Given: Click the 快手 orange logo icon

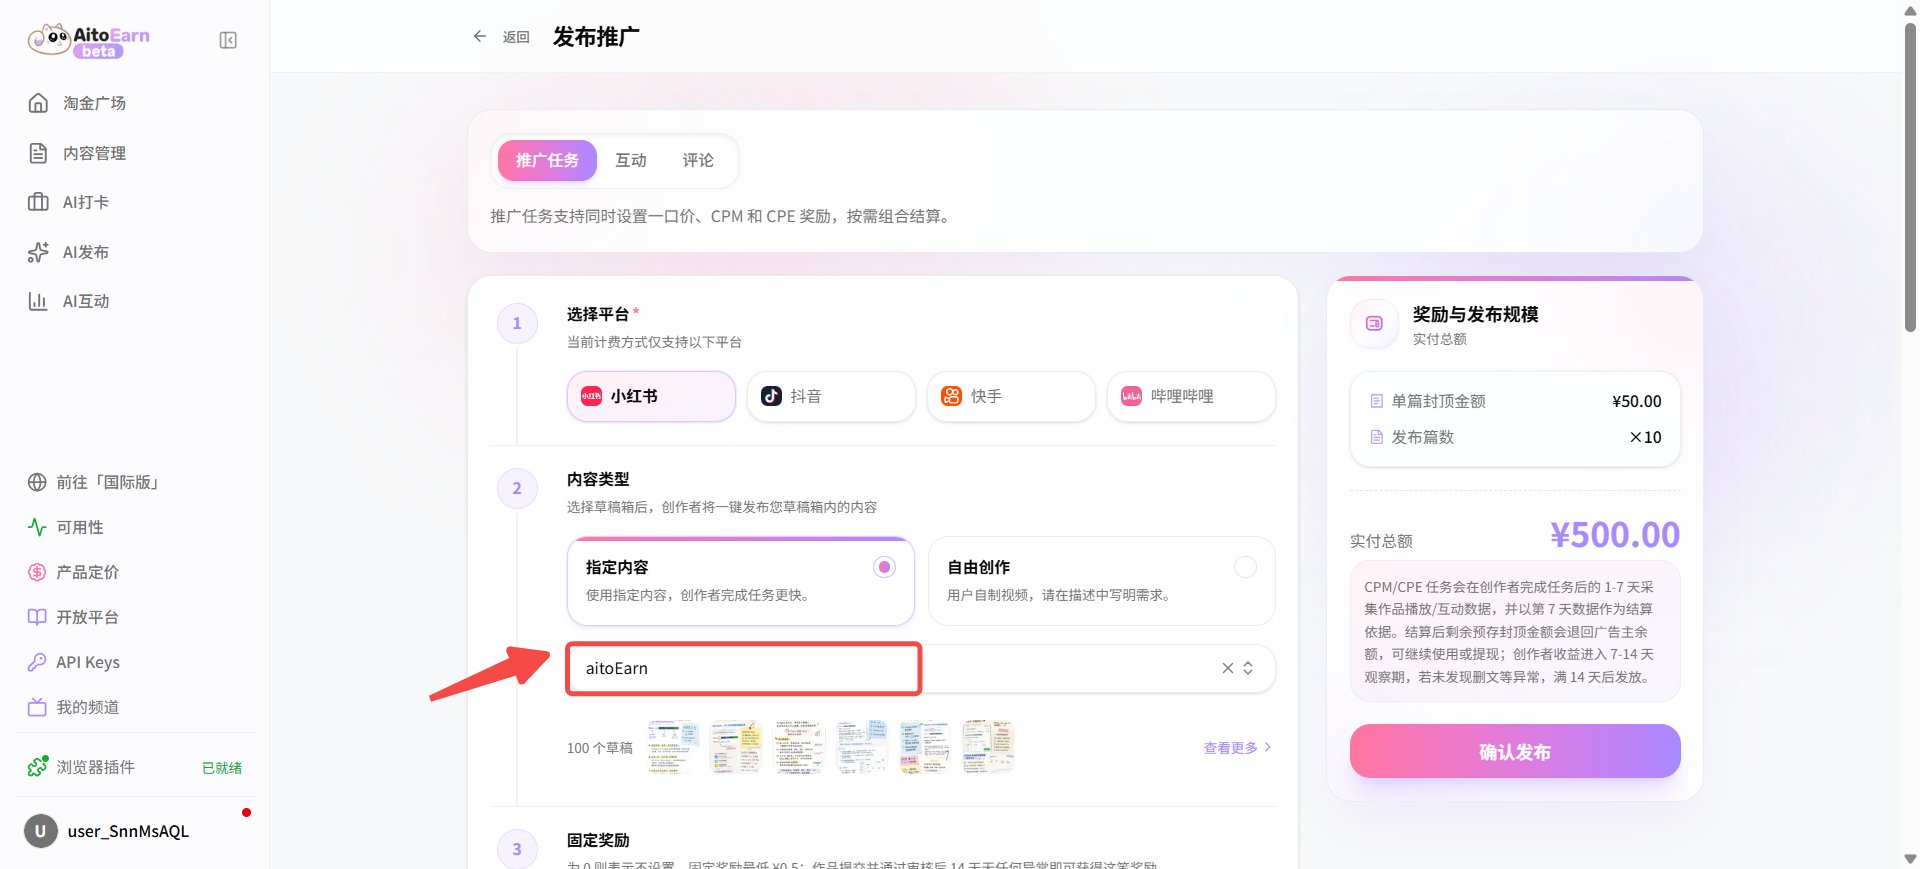Looking at the screenshot, I should (951, 396).
